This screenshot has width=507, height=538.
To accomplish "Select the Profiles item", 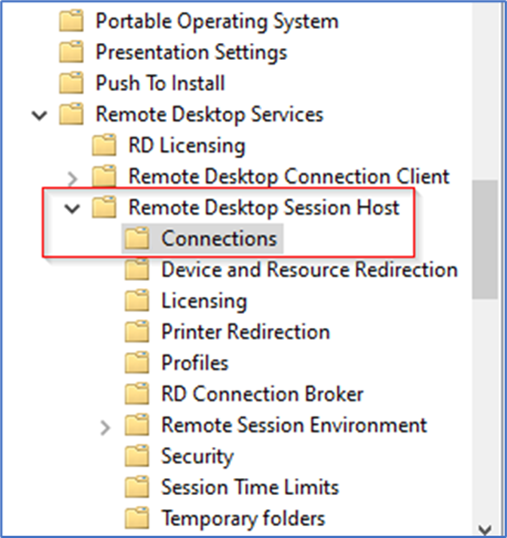I will pos(194,363).
